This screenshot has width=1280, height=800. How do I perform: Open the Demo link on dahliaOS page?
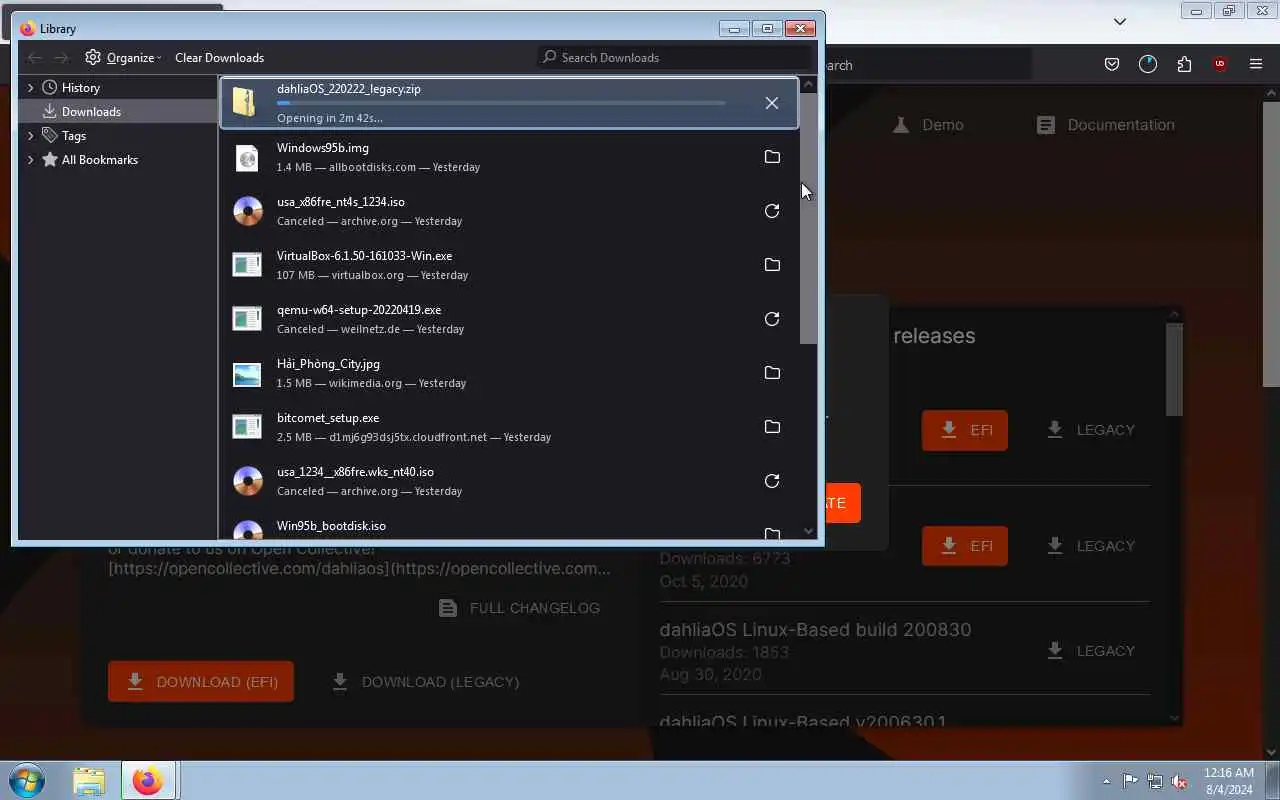[x=928, y=125]
